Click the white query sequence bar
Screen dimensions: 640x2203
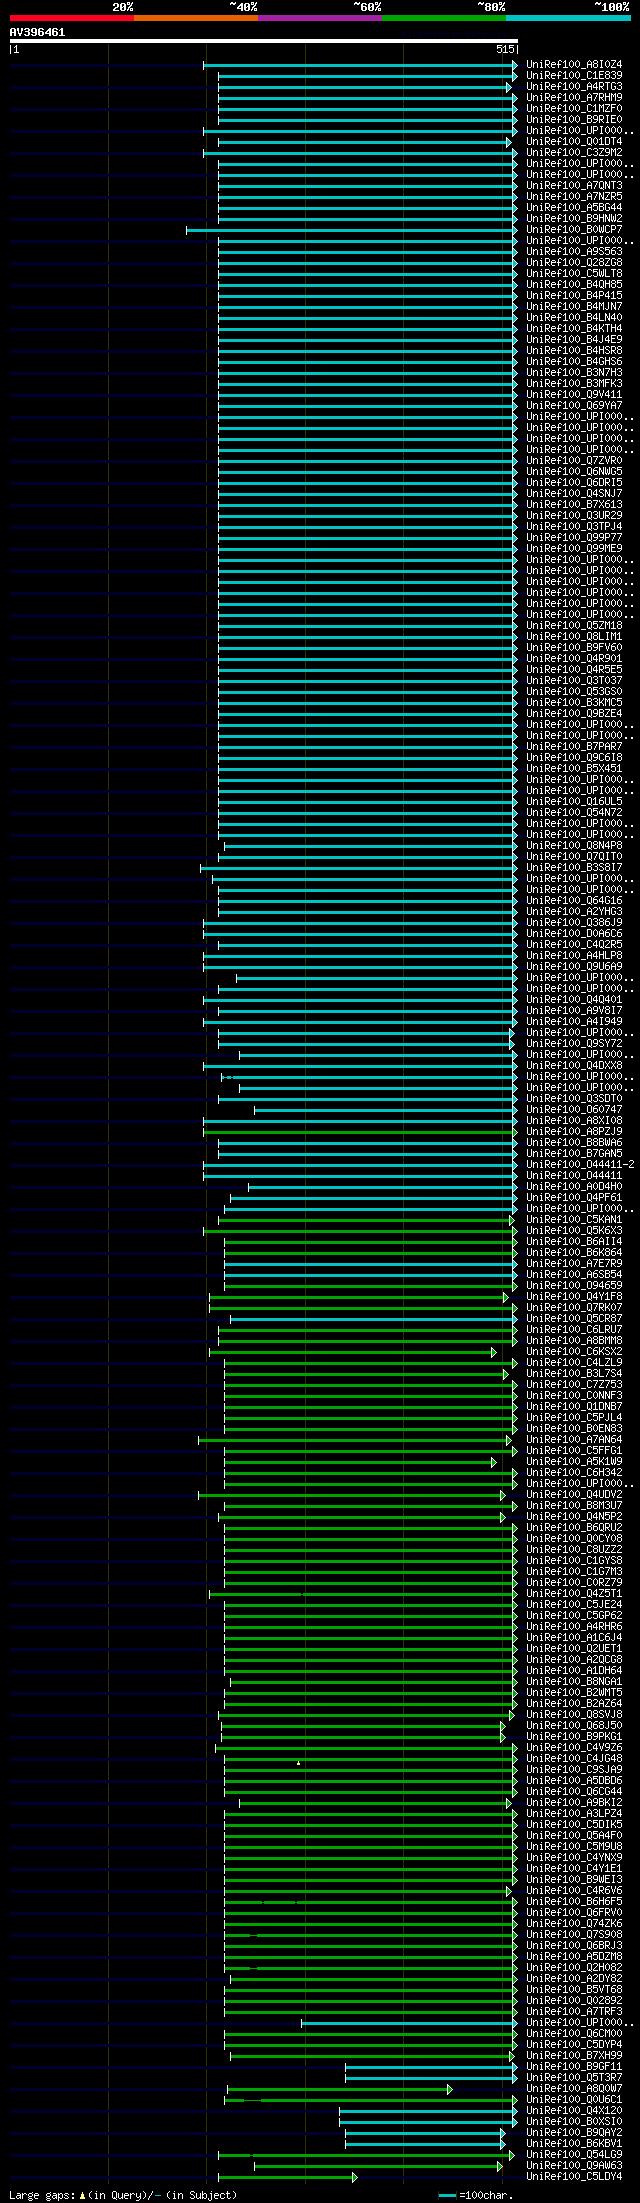[263, 41]
